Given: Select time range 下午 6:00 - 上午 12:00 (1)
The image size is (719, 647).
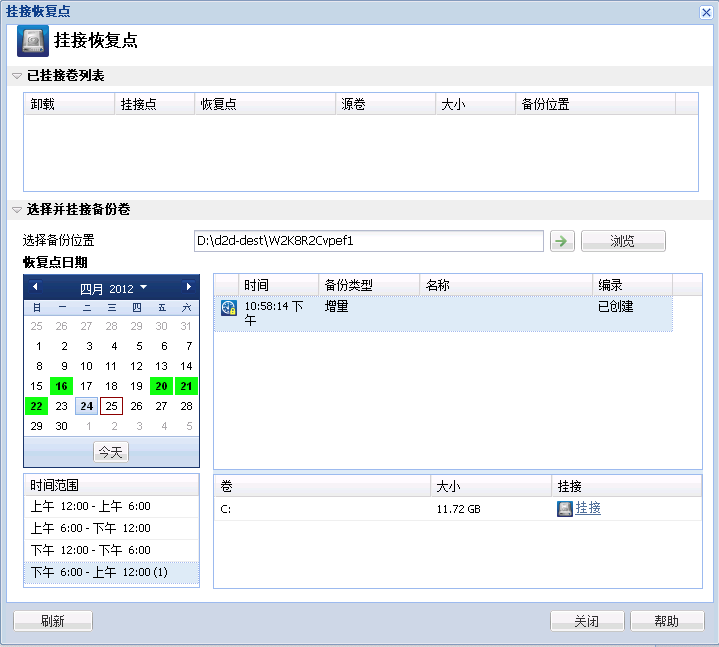Looking at the screenshot, I should [111, 572].
